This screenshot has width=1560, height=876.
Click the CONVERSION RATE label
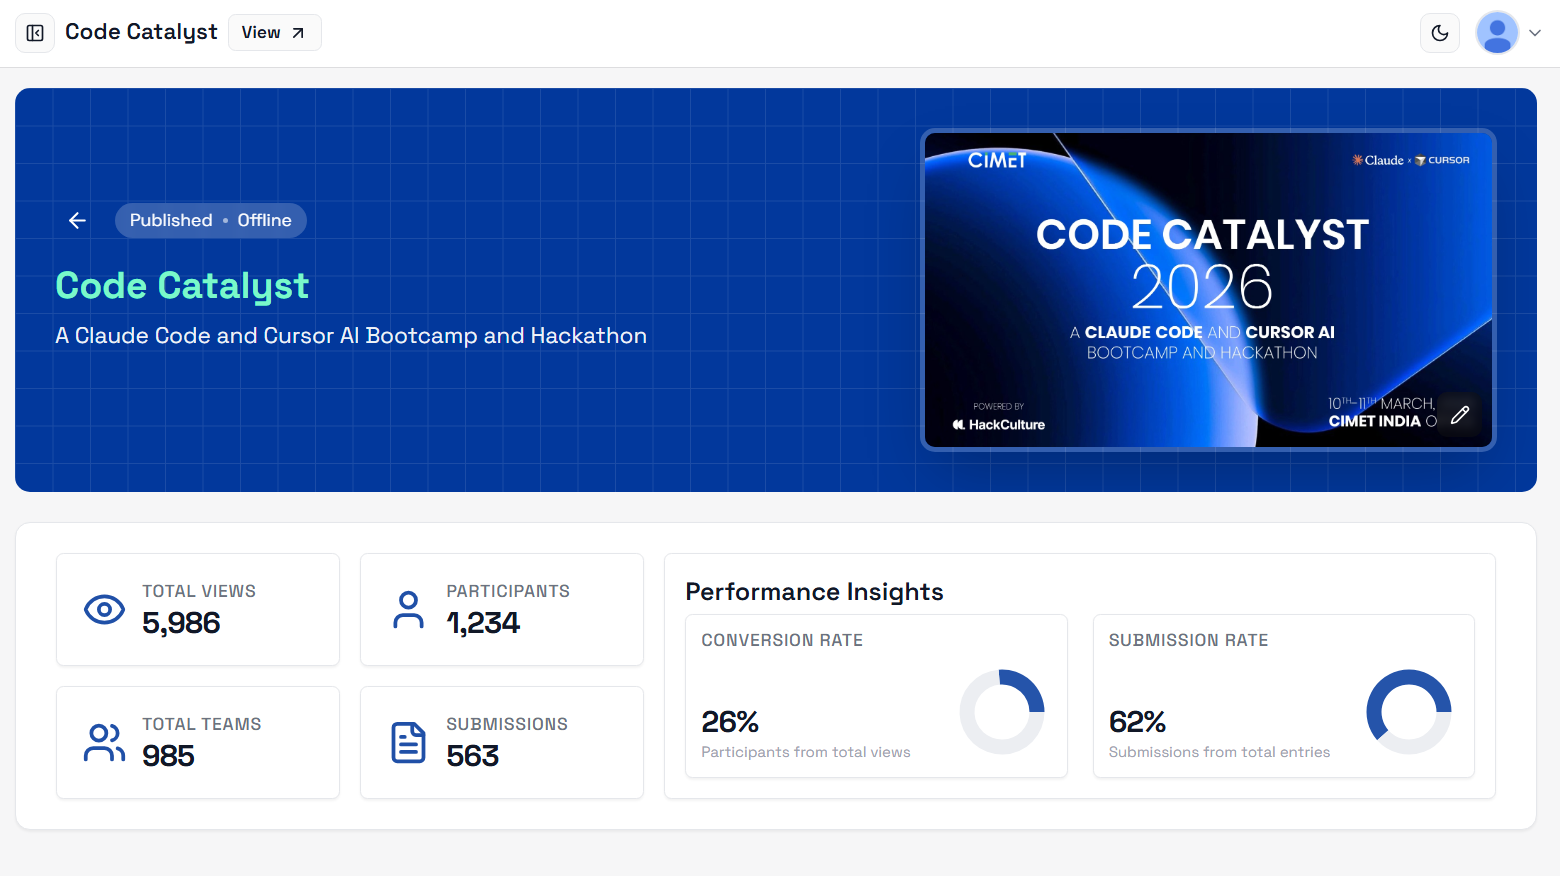[782, 640]
